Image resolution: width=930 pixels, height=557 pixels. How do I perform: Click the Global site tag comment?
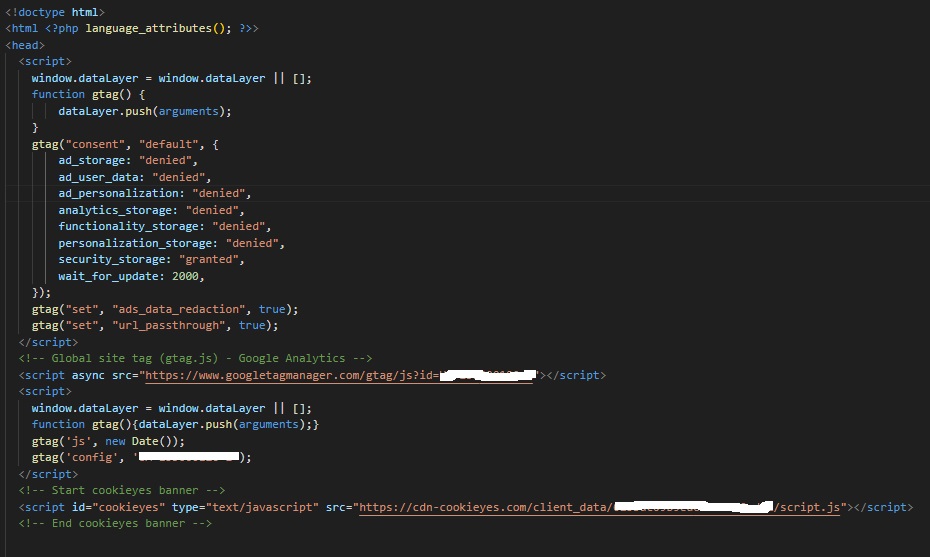coord(195,358)
